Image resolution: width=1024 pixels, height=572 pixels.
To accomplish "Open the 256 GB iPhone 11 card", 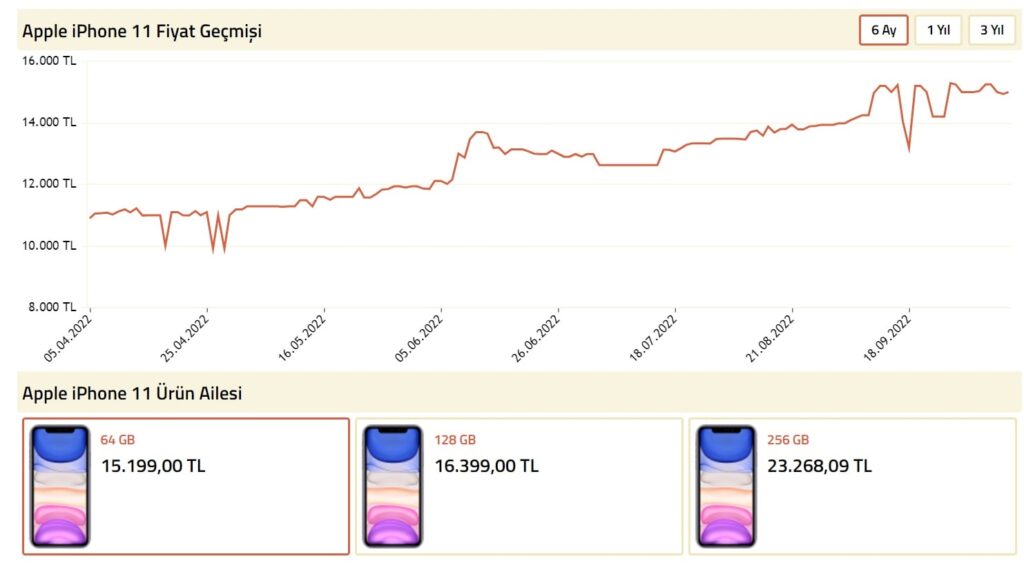I will coord(853,486).
